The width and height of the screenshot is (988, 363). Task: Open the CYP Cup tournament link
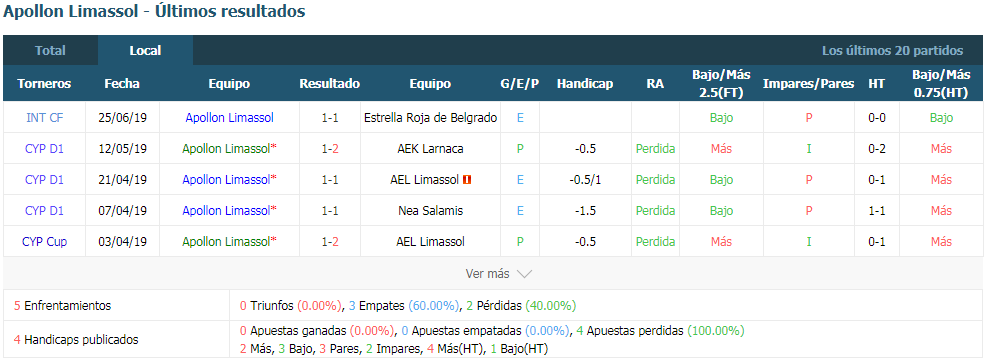(45, 241)
